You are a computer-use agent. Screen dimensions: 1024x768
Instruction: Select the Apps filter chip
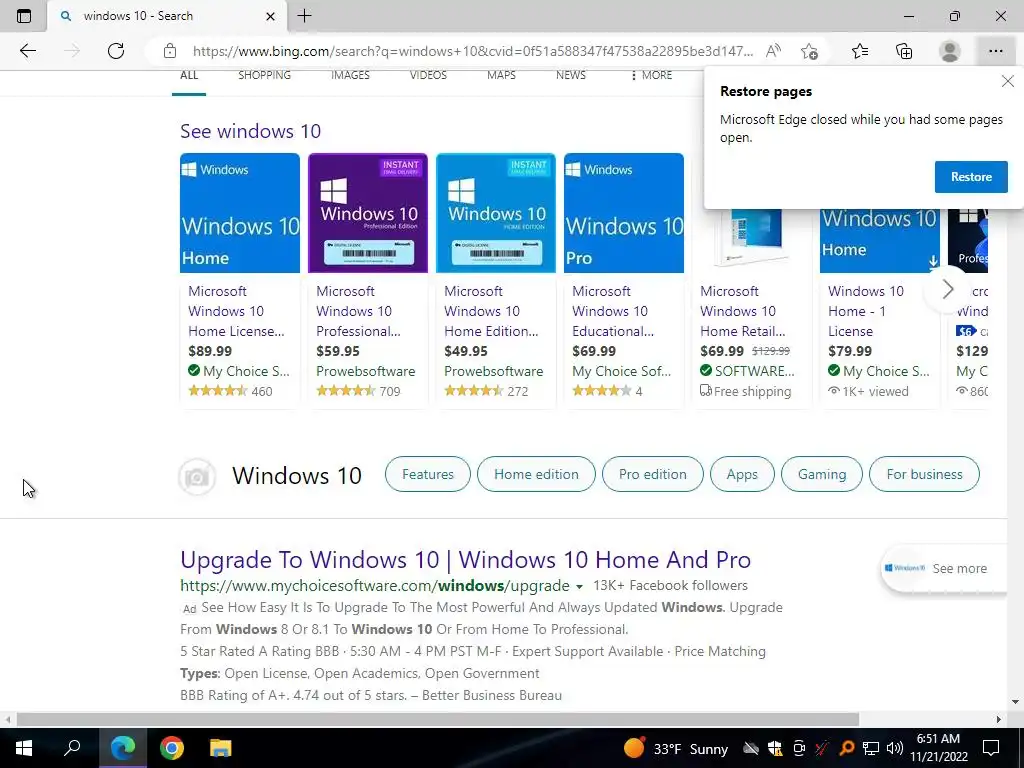click(742, 474)
